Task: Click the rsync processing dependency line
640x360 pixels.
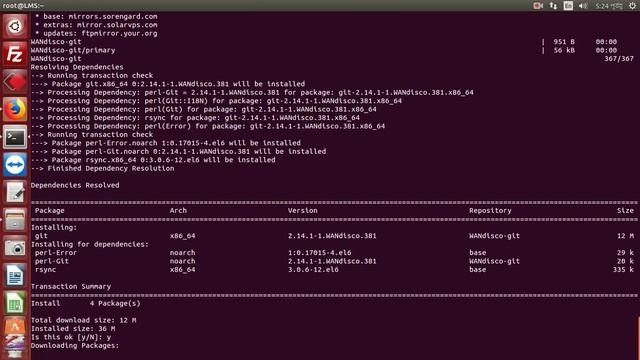Action: click(196, 118)
